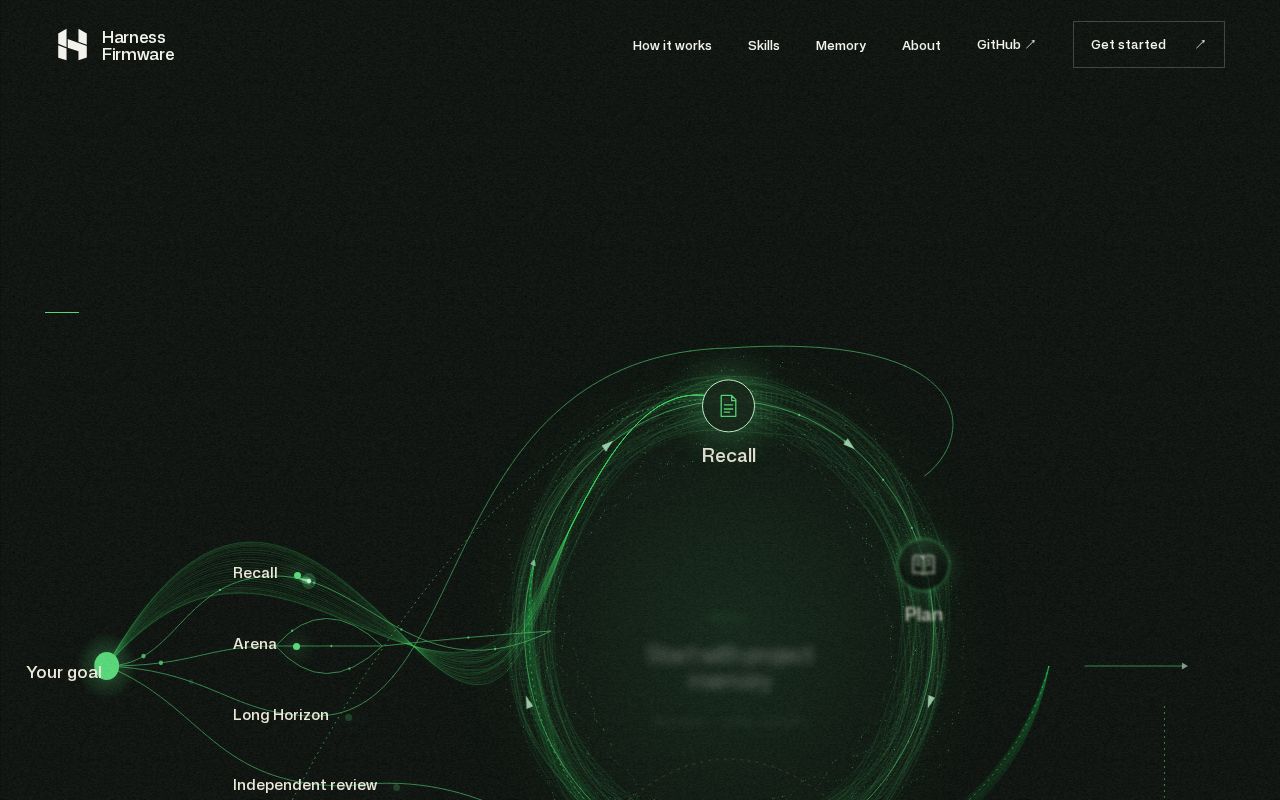The image size is (1280, 800).
Task: Click the Harness Firmware logo icon
Action: (72, 45)
